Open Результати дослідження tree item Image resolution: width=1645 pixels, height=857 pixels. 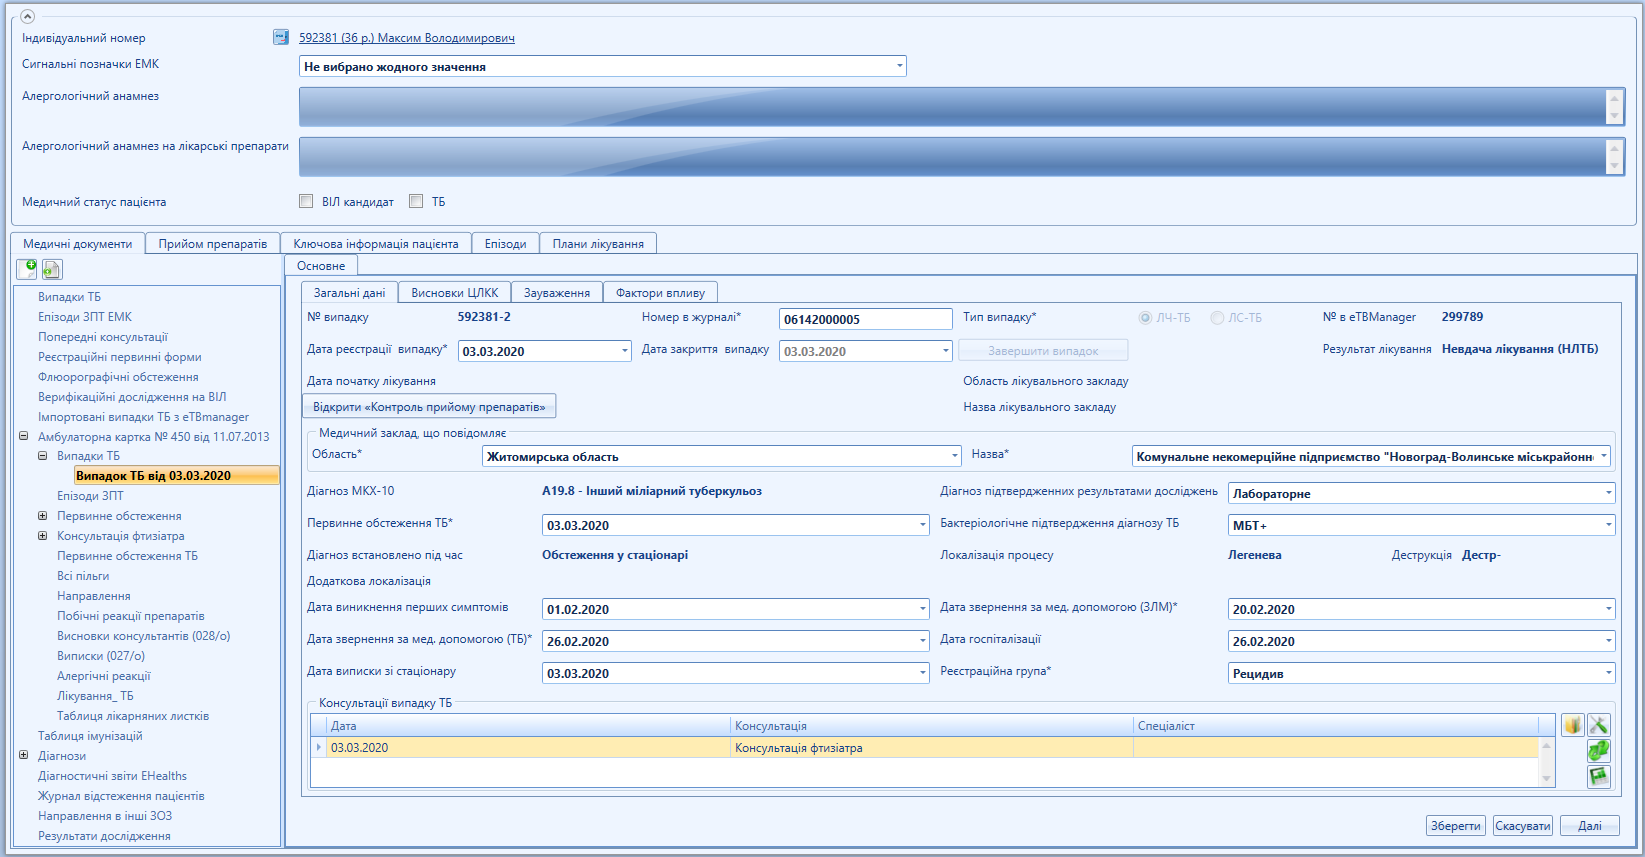point(104,836)
